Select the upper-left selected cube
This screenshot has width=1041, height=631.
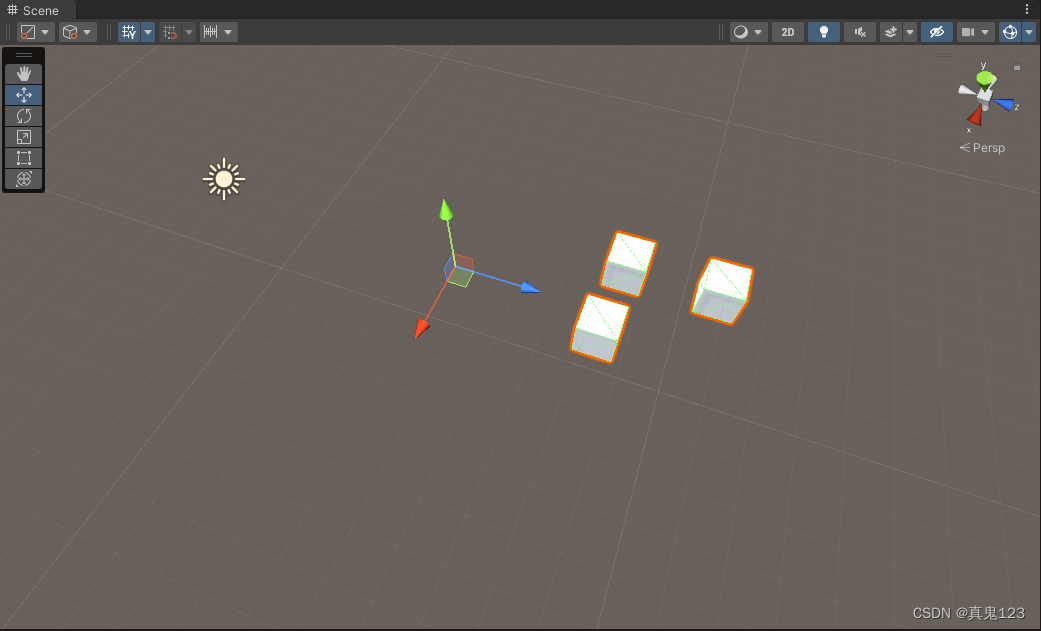[628, 263]
